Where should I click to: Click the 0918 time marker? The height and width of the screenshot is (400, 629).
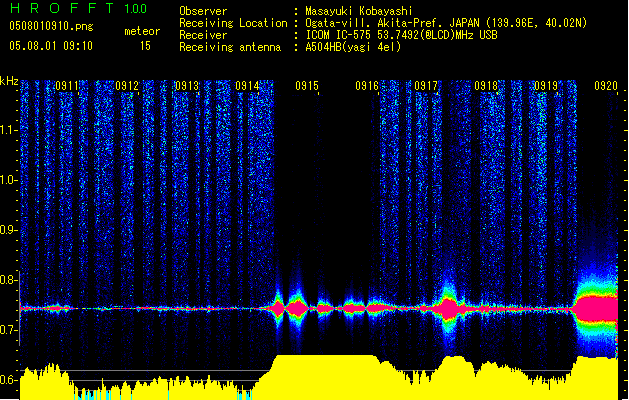click(x=486, y=86)
